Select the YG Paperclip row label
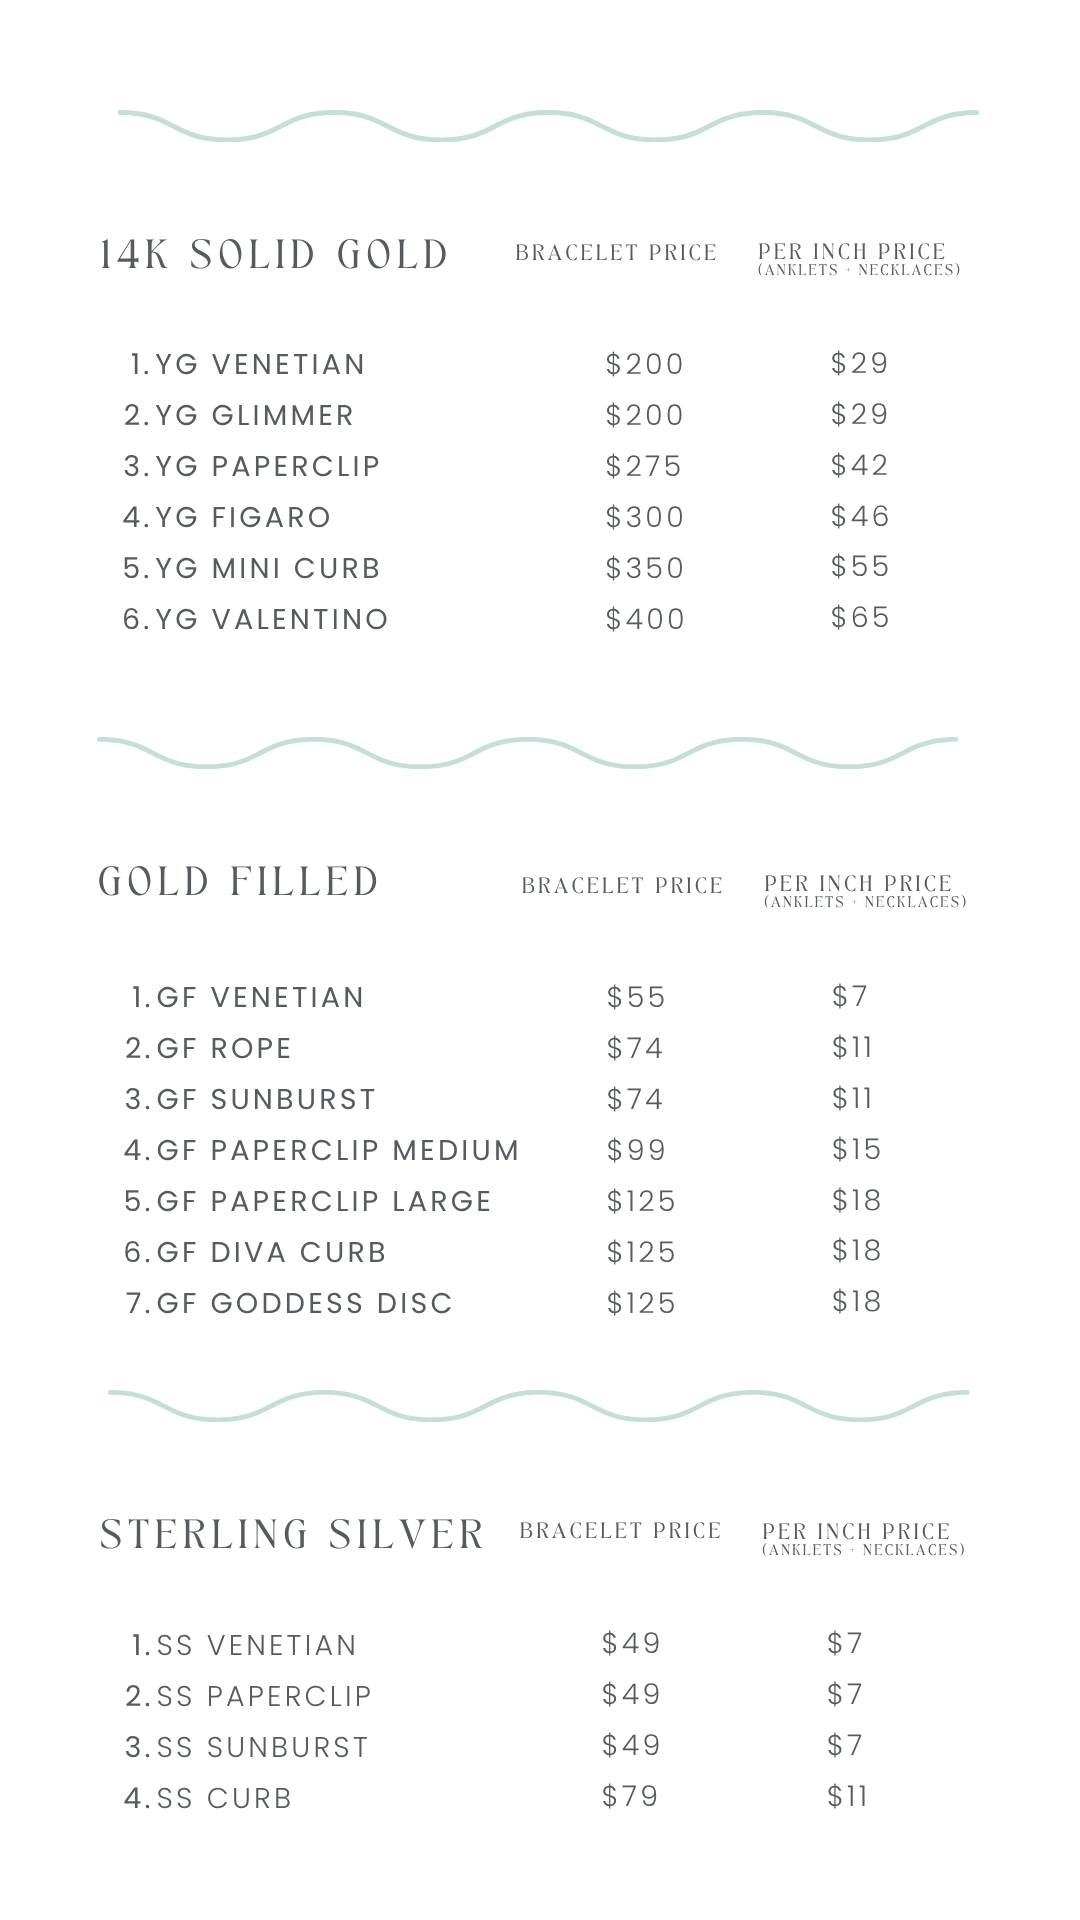The height and width of the screenshot is (1920, 1080). (252, 467)
